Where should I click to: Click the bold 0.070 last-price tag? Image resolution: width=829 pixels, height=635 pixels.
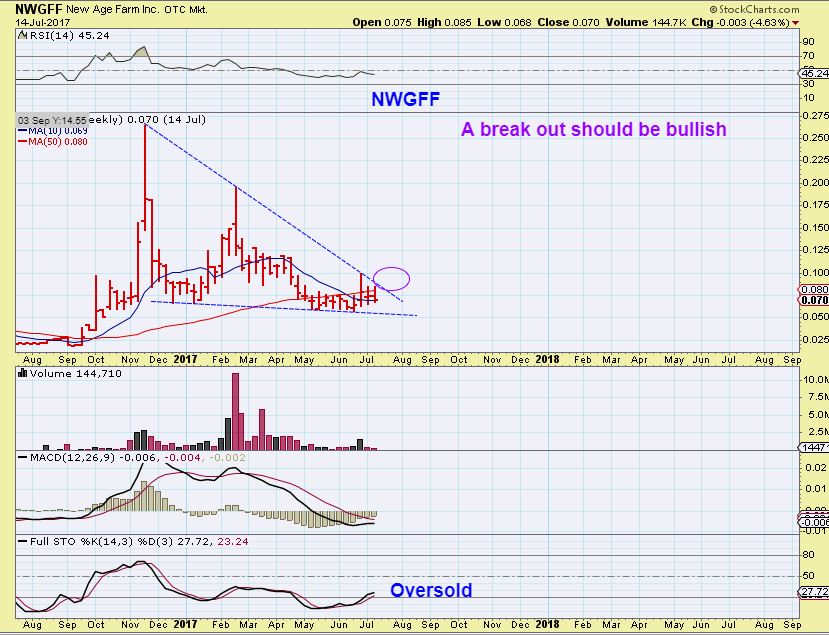[814, 300]
